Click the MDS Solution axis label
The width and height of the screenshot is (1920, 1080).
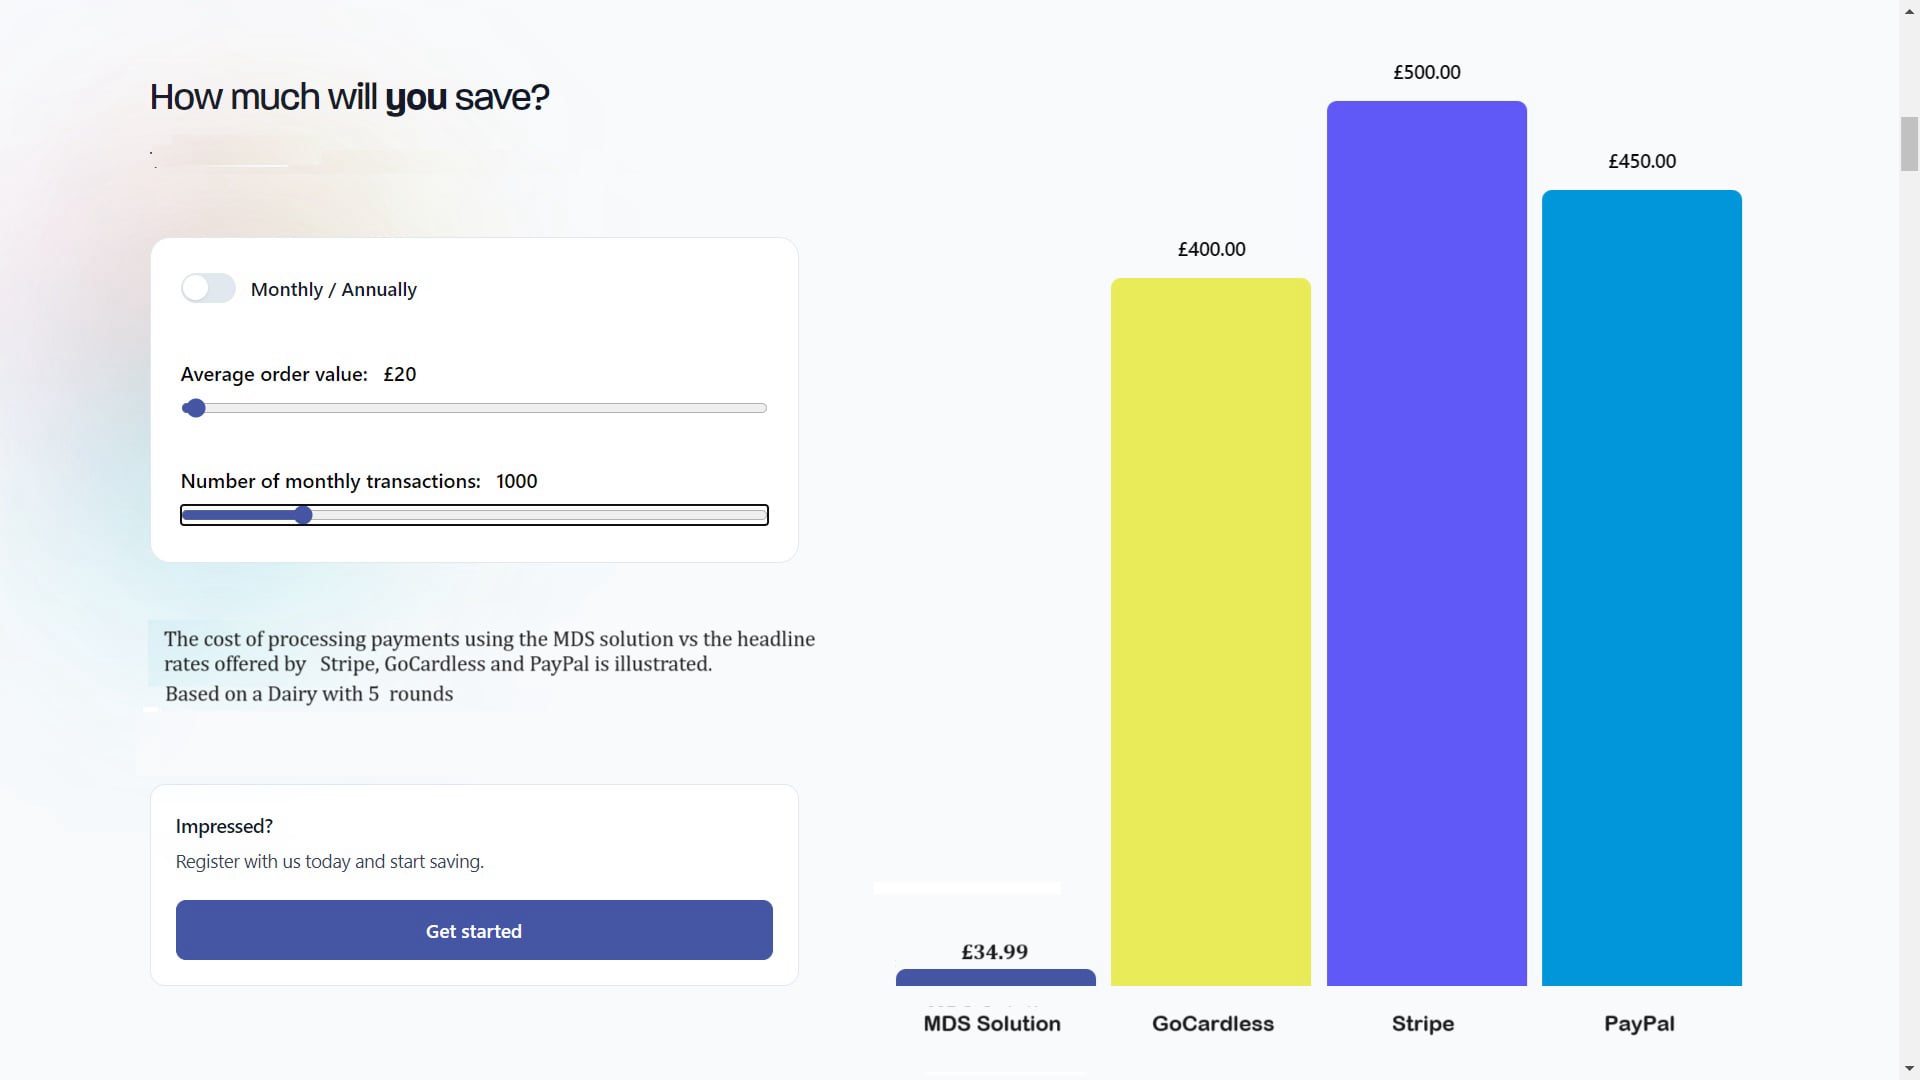pyautogui.click(x=991, y=1024)
